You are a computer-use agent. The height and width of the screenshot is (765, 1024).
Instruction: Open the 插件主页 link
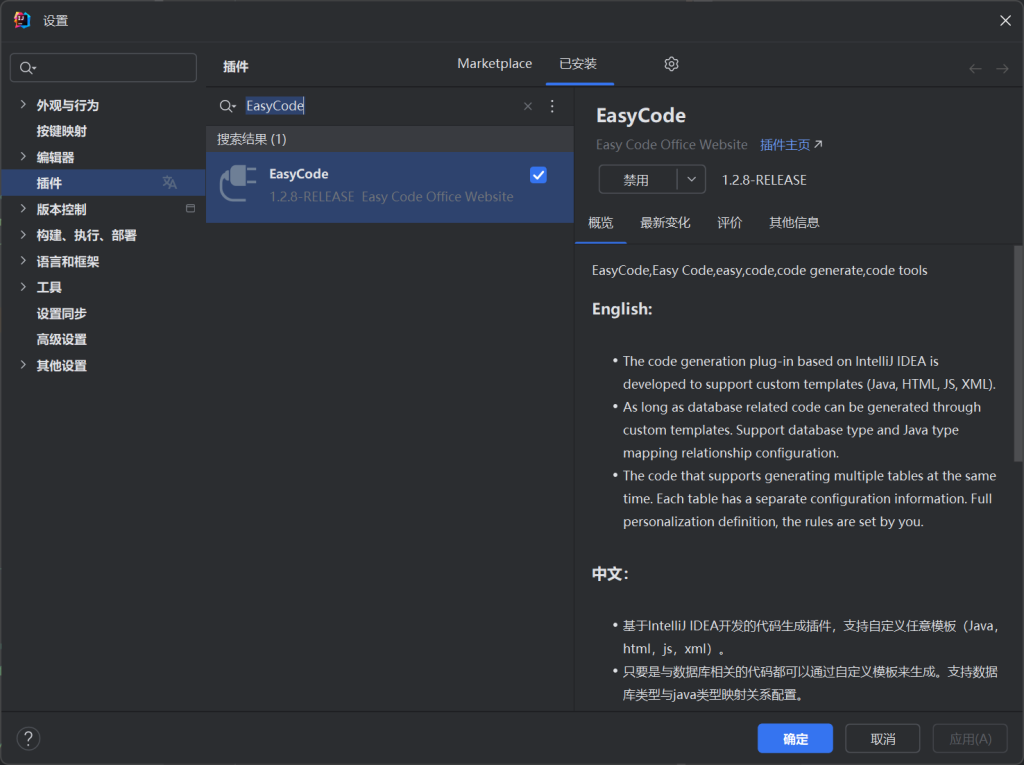tap(785, 144)
